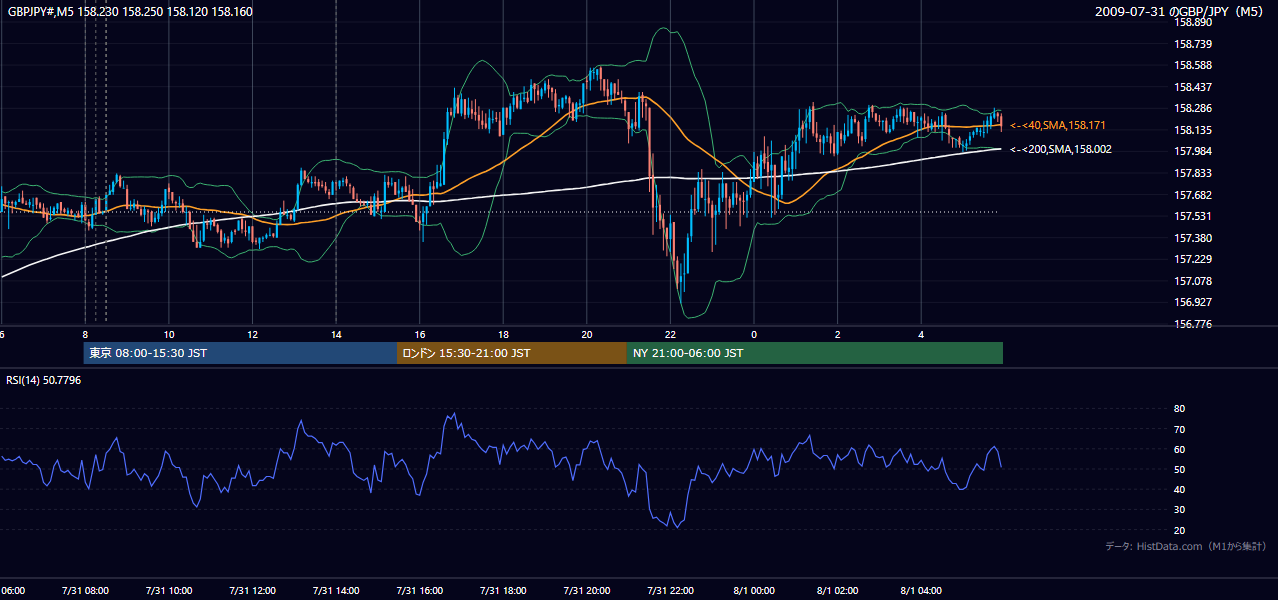
Task: Click price axis value 156.776
Action: click(x=1193, y=324)
